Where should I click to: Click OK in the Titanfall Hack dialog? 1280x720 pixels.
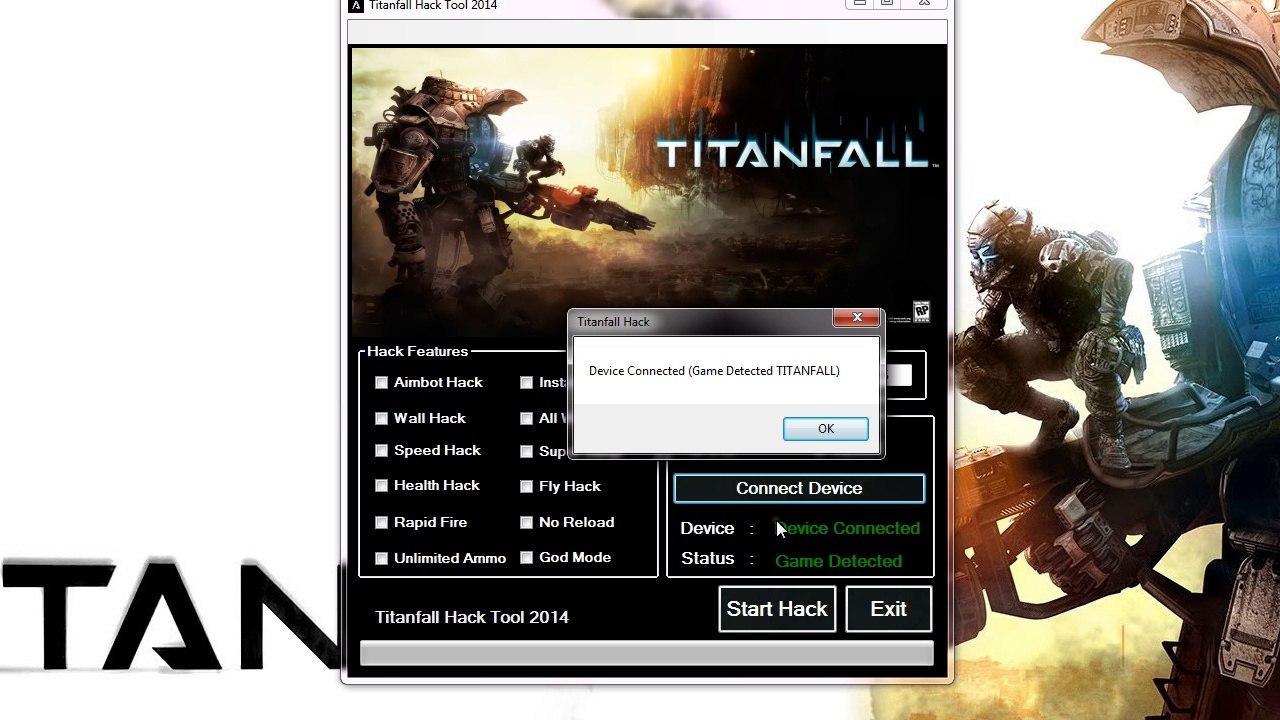click(x=825, y=429)
